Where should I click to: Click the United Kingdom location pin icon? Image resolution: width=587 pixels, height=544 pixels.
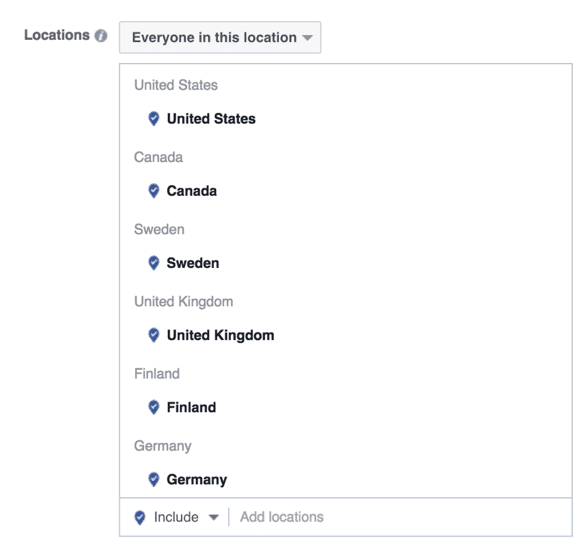pos(153,335)
